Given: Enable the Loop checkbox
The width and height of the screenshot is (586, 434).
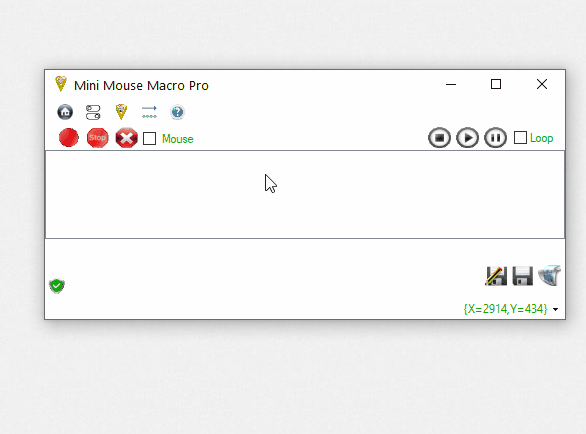Looking at the screenshot, I should coord(520,138).
